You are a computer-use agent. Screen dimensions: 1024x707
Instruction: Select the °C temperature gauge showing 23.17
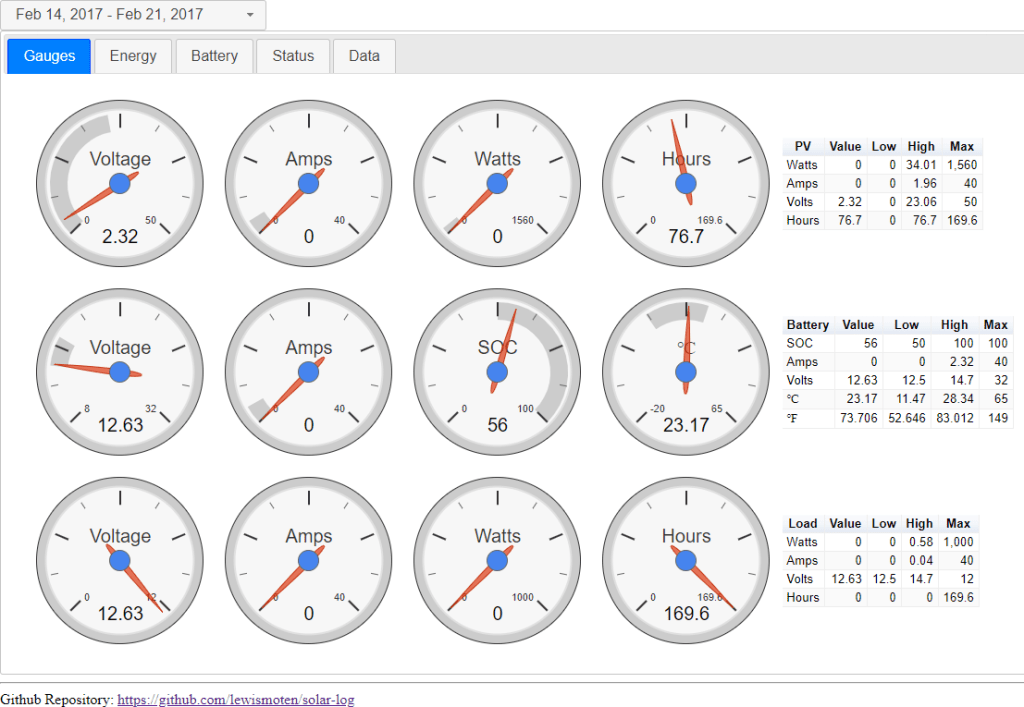686,372
